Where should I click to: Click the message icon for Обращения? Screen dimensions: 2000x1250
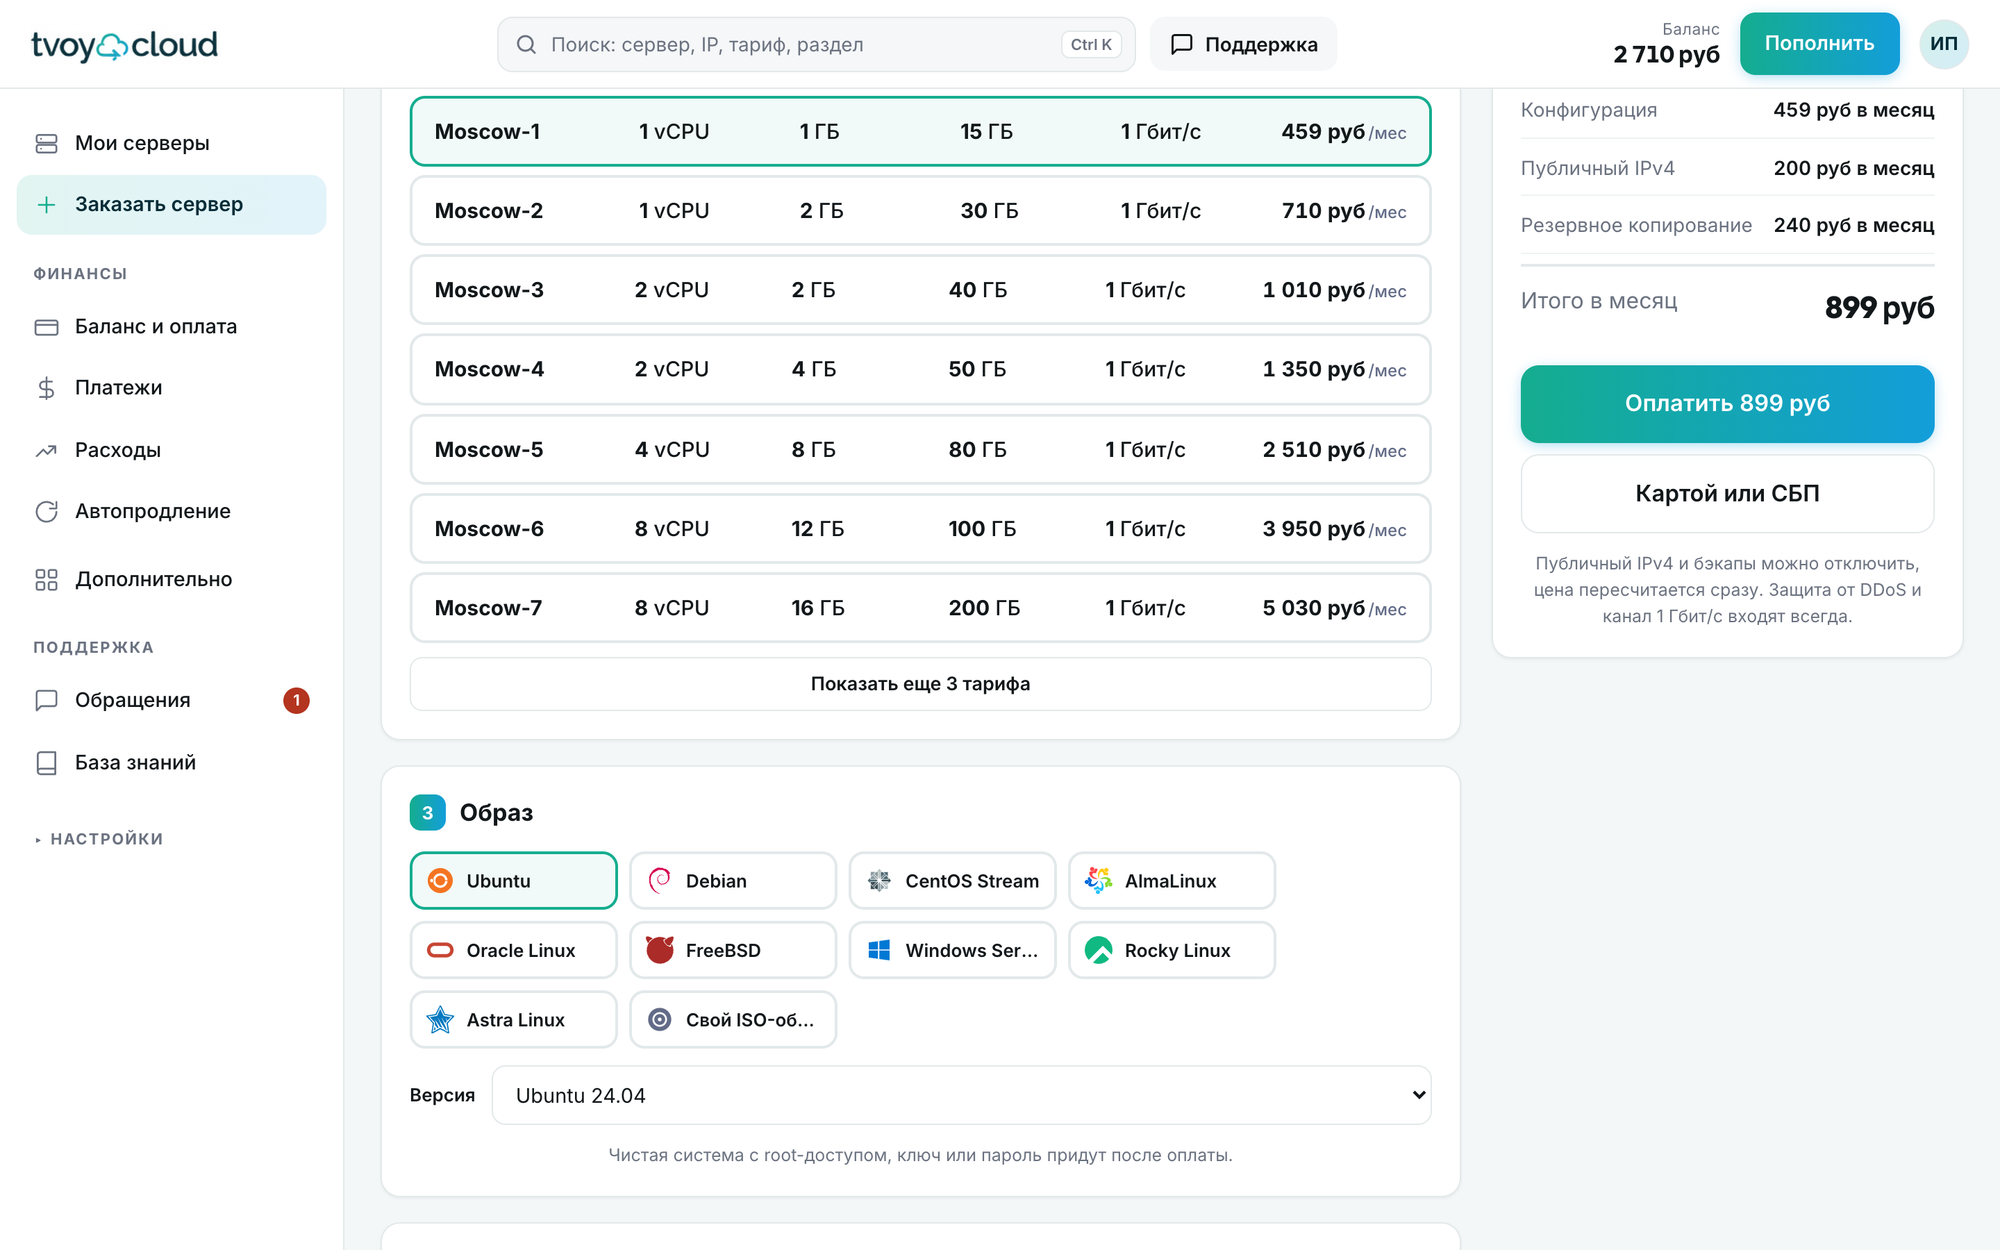point(46,700)
